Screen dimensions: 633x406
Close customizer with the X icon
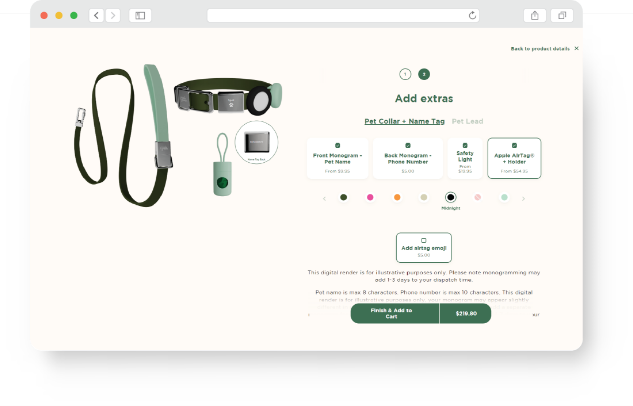(x=576, y=48)
